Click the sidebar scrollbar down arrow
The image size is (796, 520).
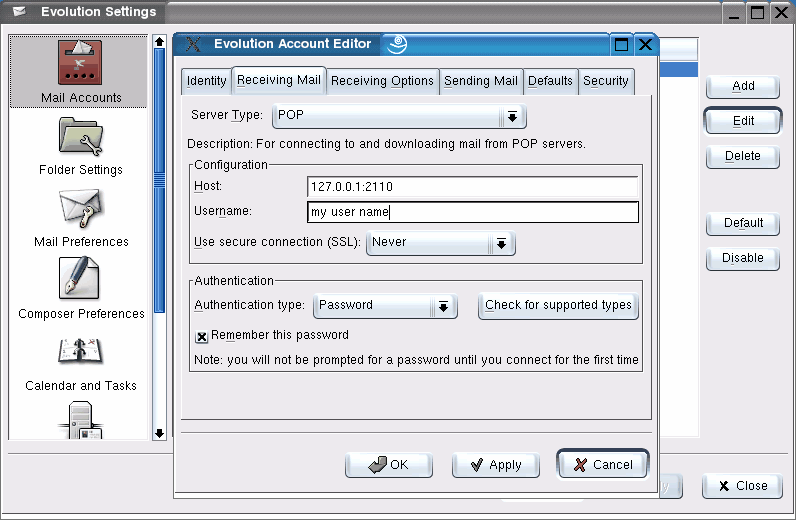click(159, 433)
